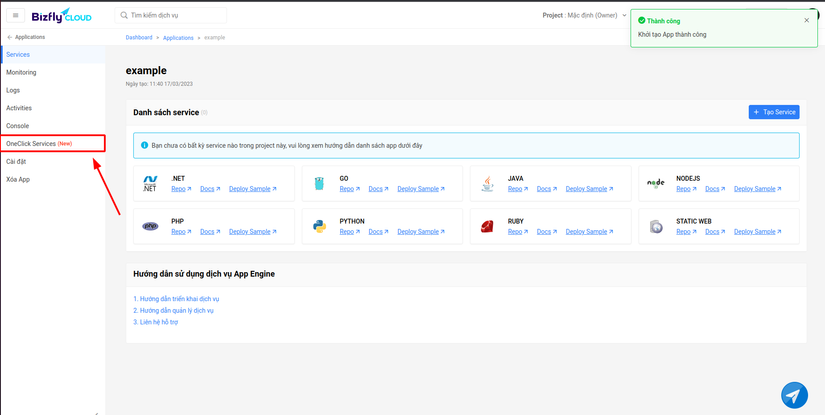Click the Bizfly Cloud logo

[62, 16]
